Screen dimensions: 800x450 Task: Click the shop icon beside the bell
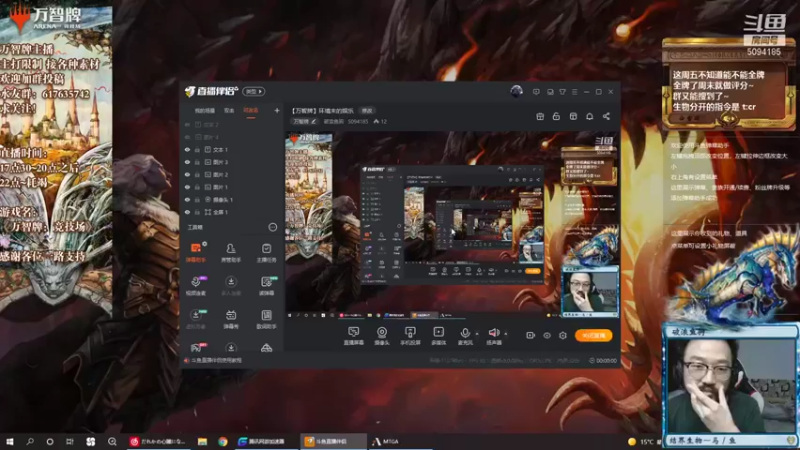click(573, 116)
